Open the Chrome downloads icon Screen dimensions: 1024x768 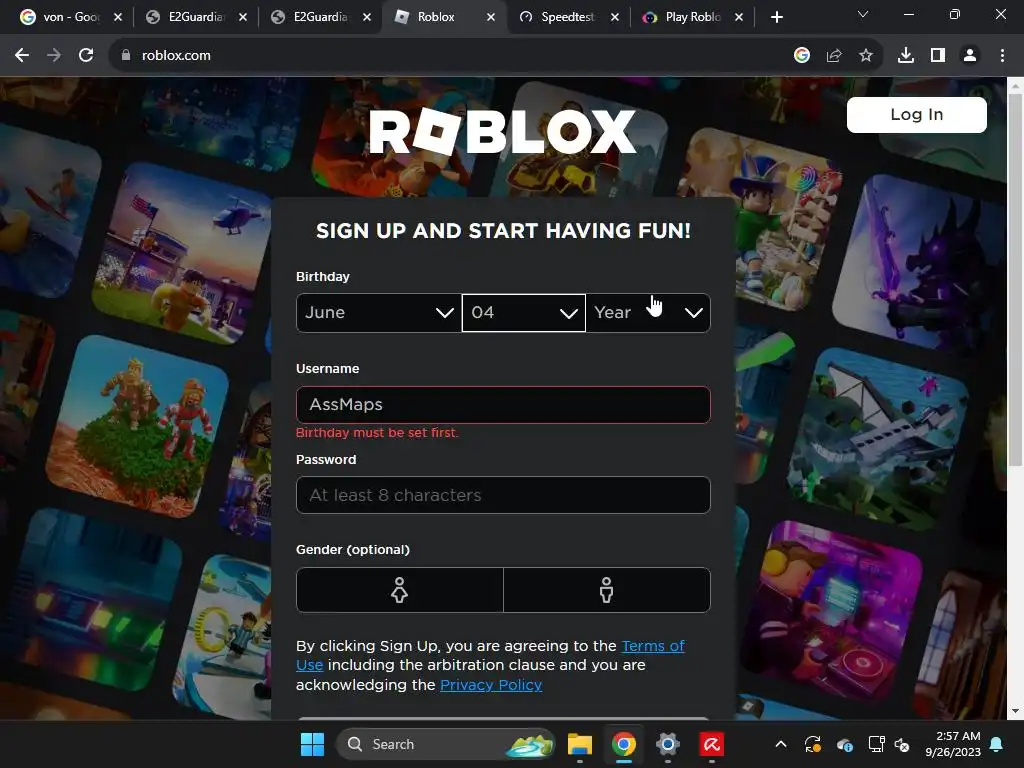pos(906,56)
